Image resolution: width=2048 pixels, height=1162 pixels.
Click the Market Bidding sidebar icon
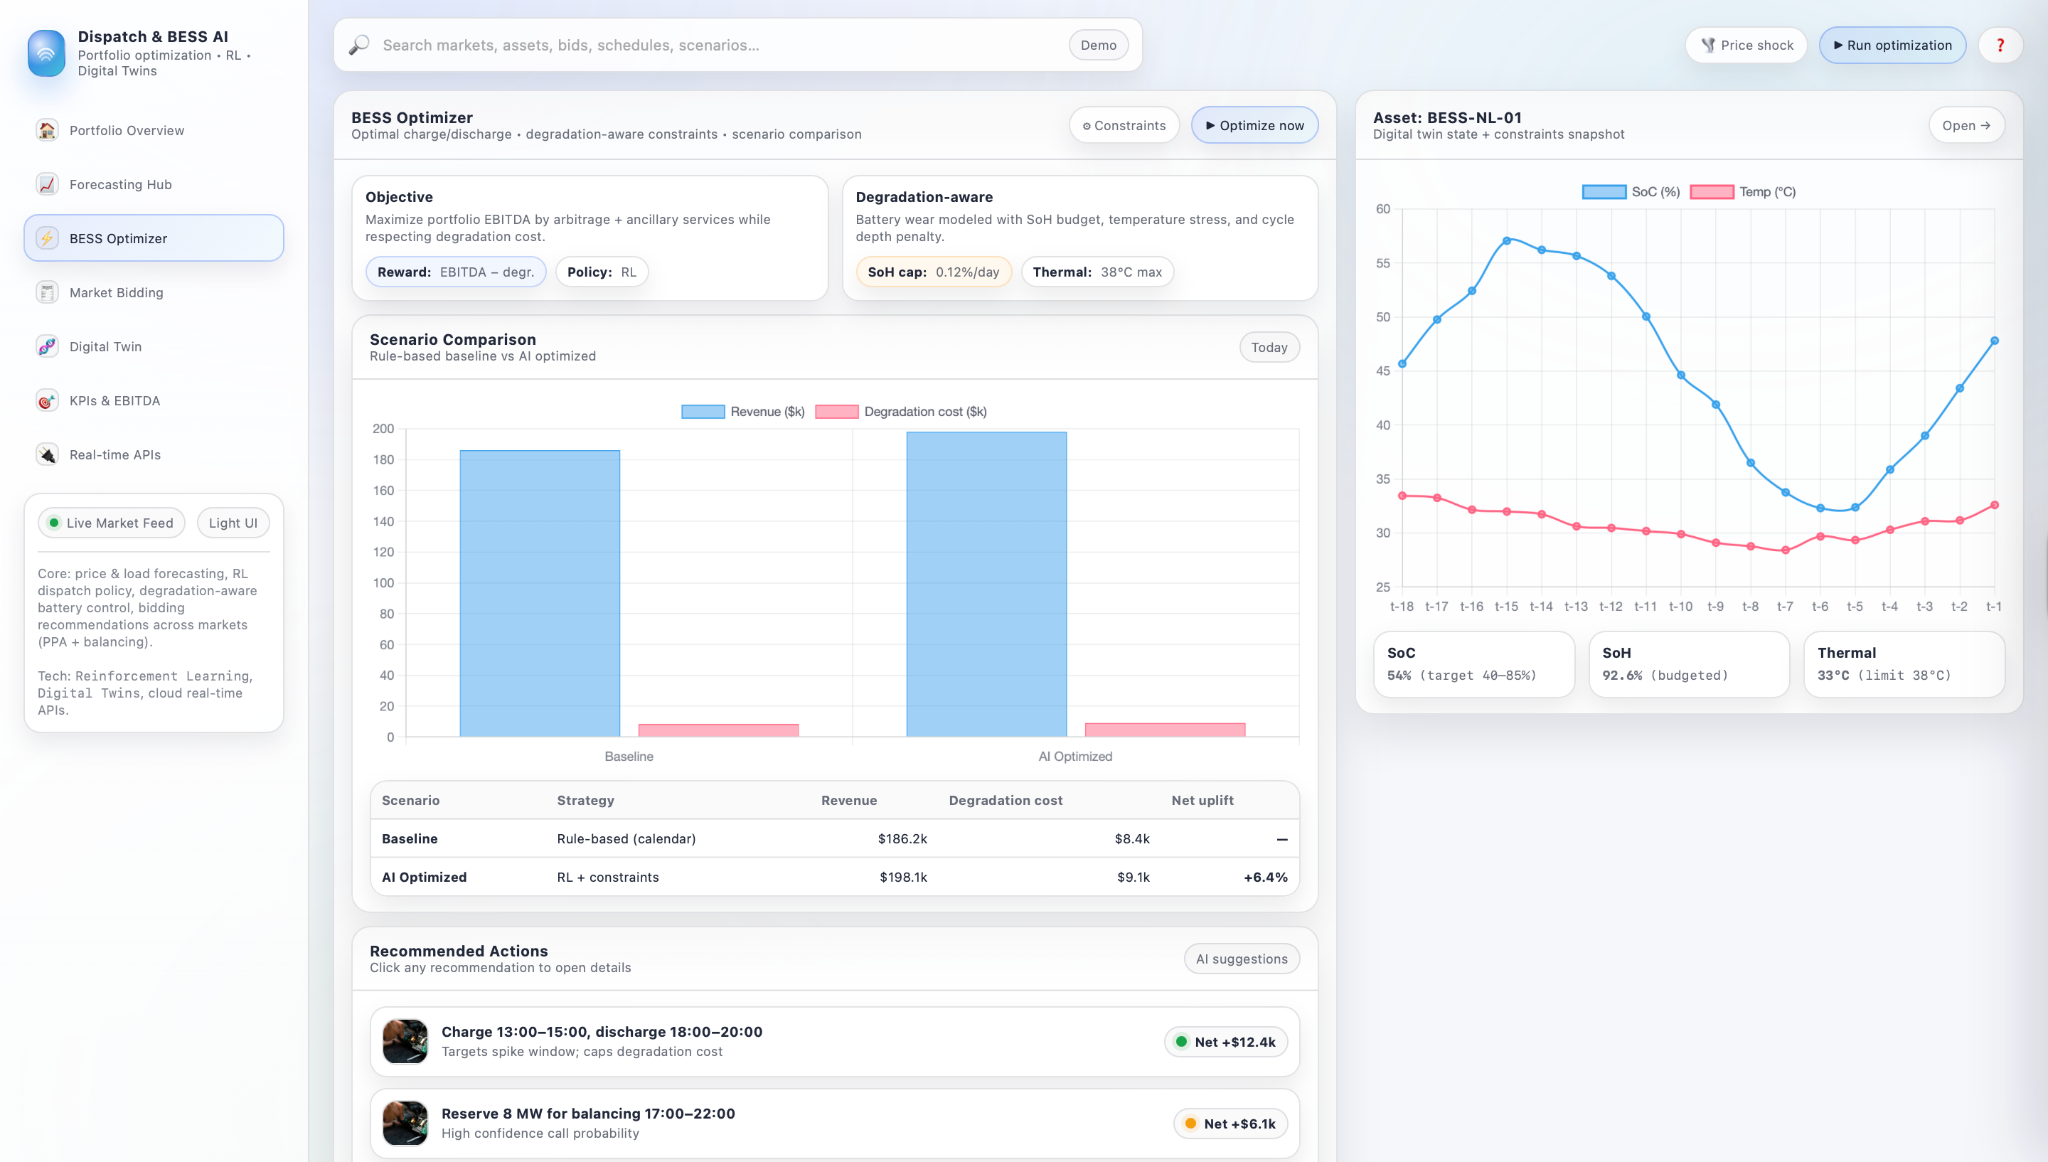point(47,292)
